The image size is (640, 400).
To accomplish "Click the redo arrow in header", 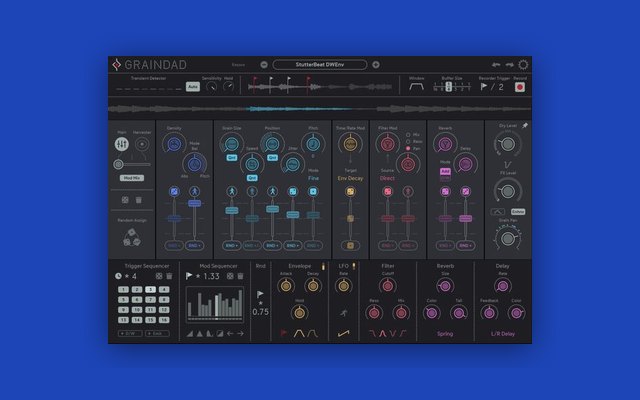I will [x=509, y=64].
